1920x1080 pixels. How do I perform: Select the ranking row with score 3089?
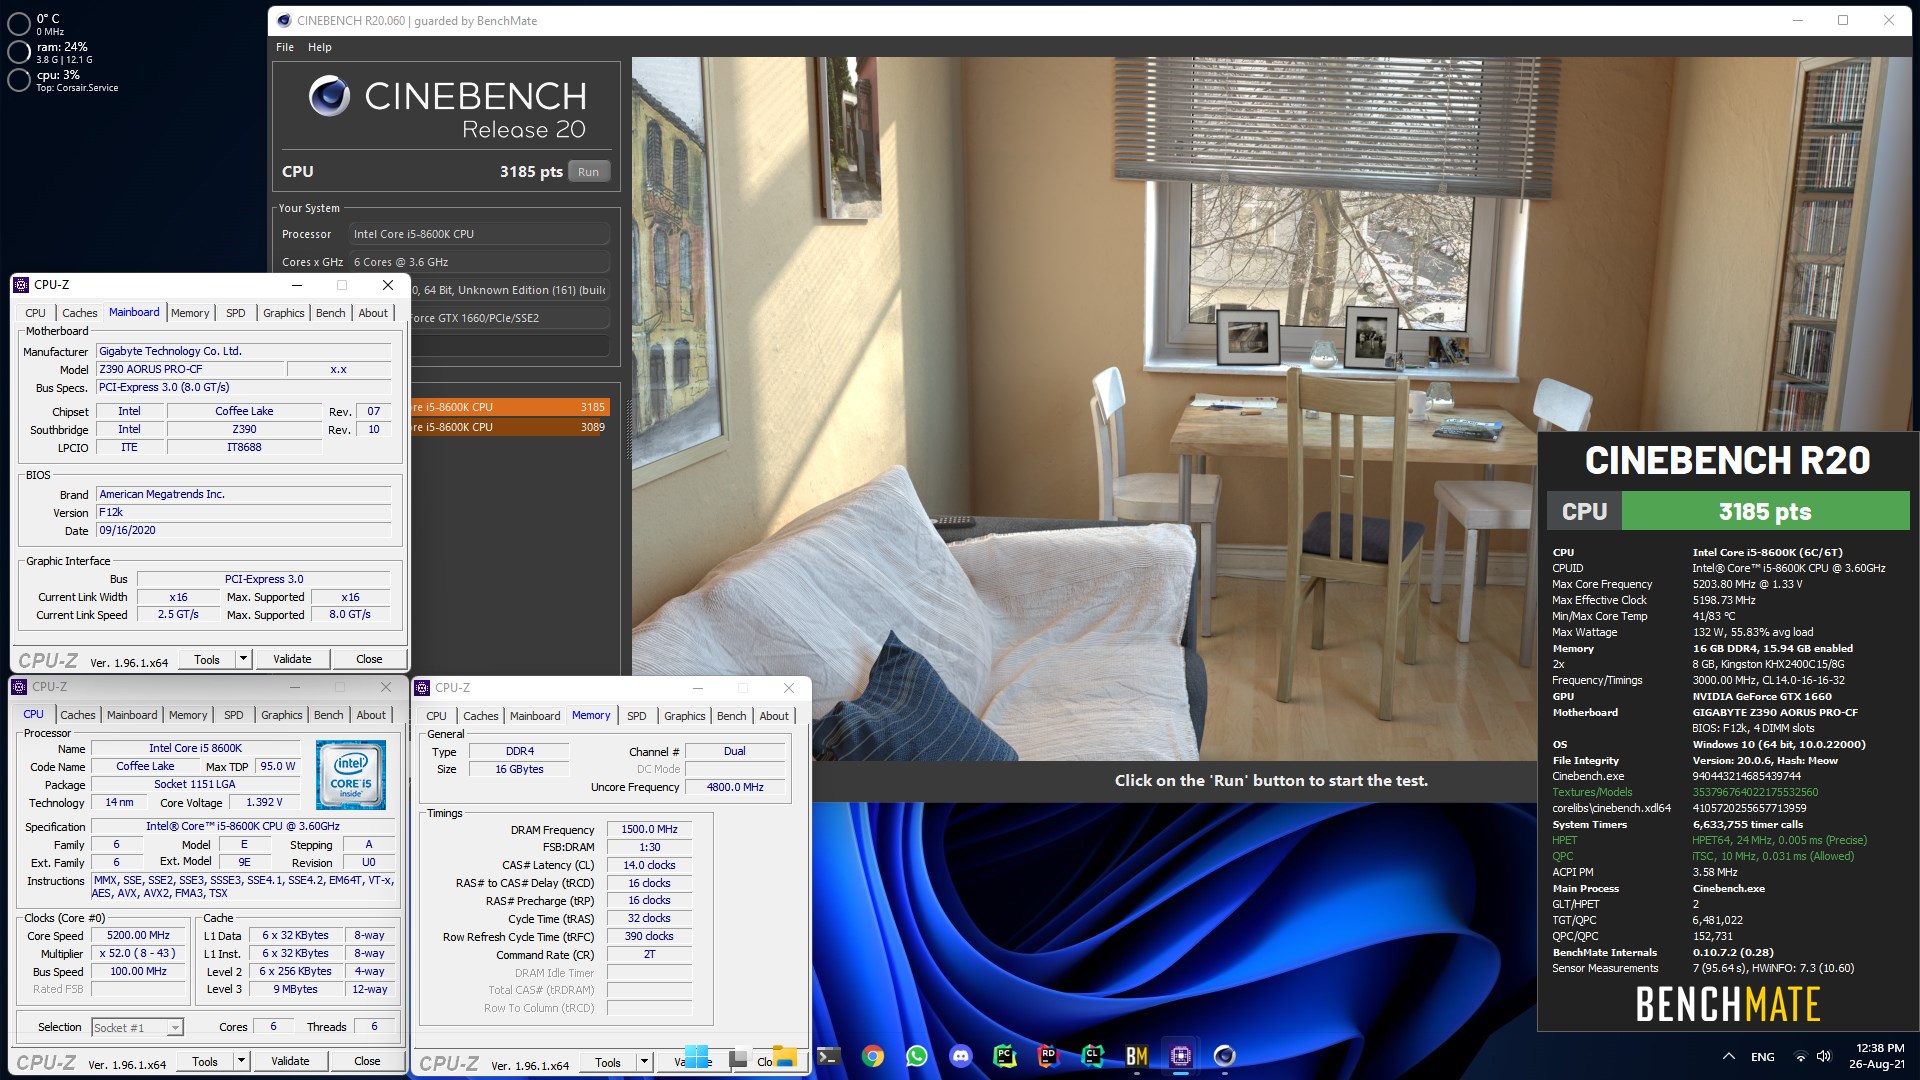coord(508,427)
